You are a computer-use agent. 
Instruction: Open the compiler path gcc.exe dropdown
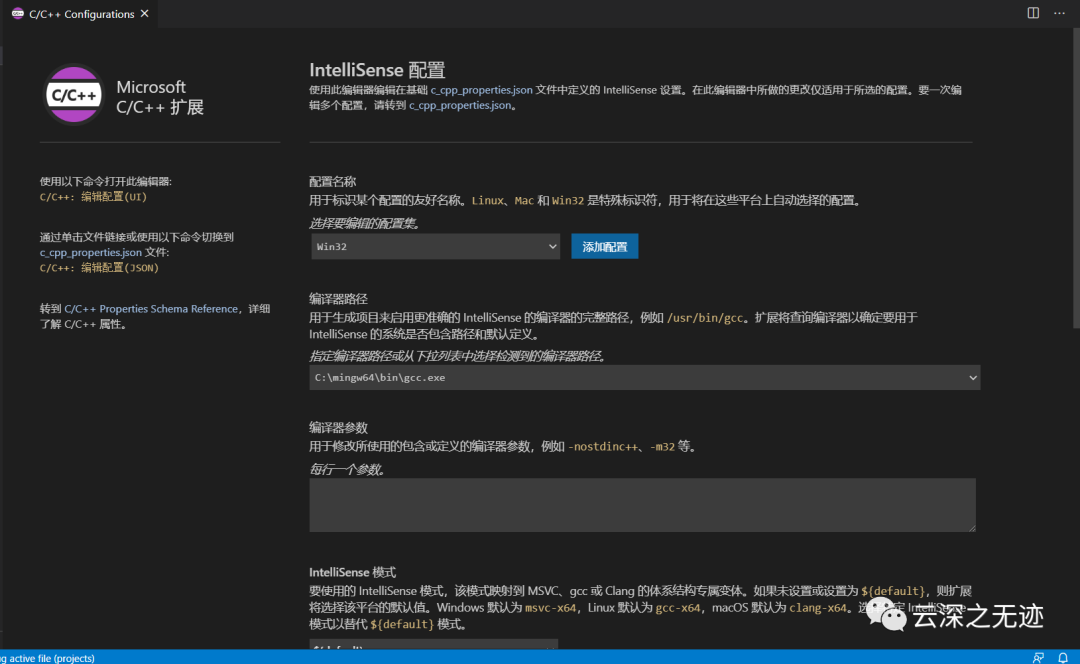click(x=645, y=377)
